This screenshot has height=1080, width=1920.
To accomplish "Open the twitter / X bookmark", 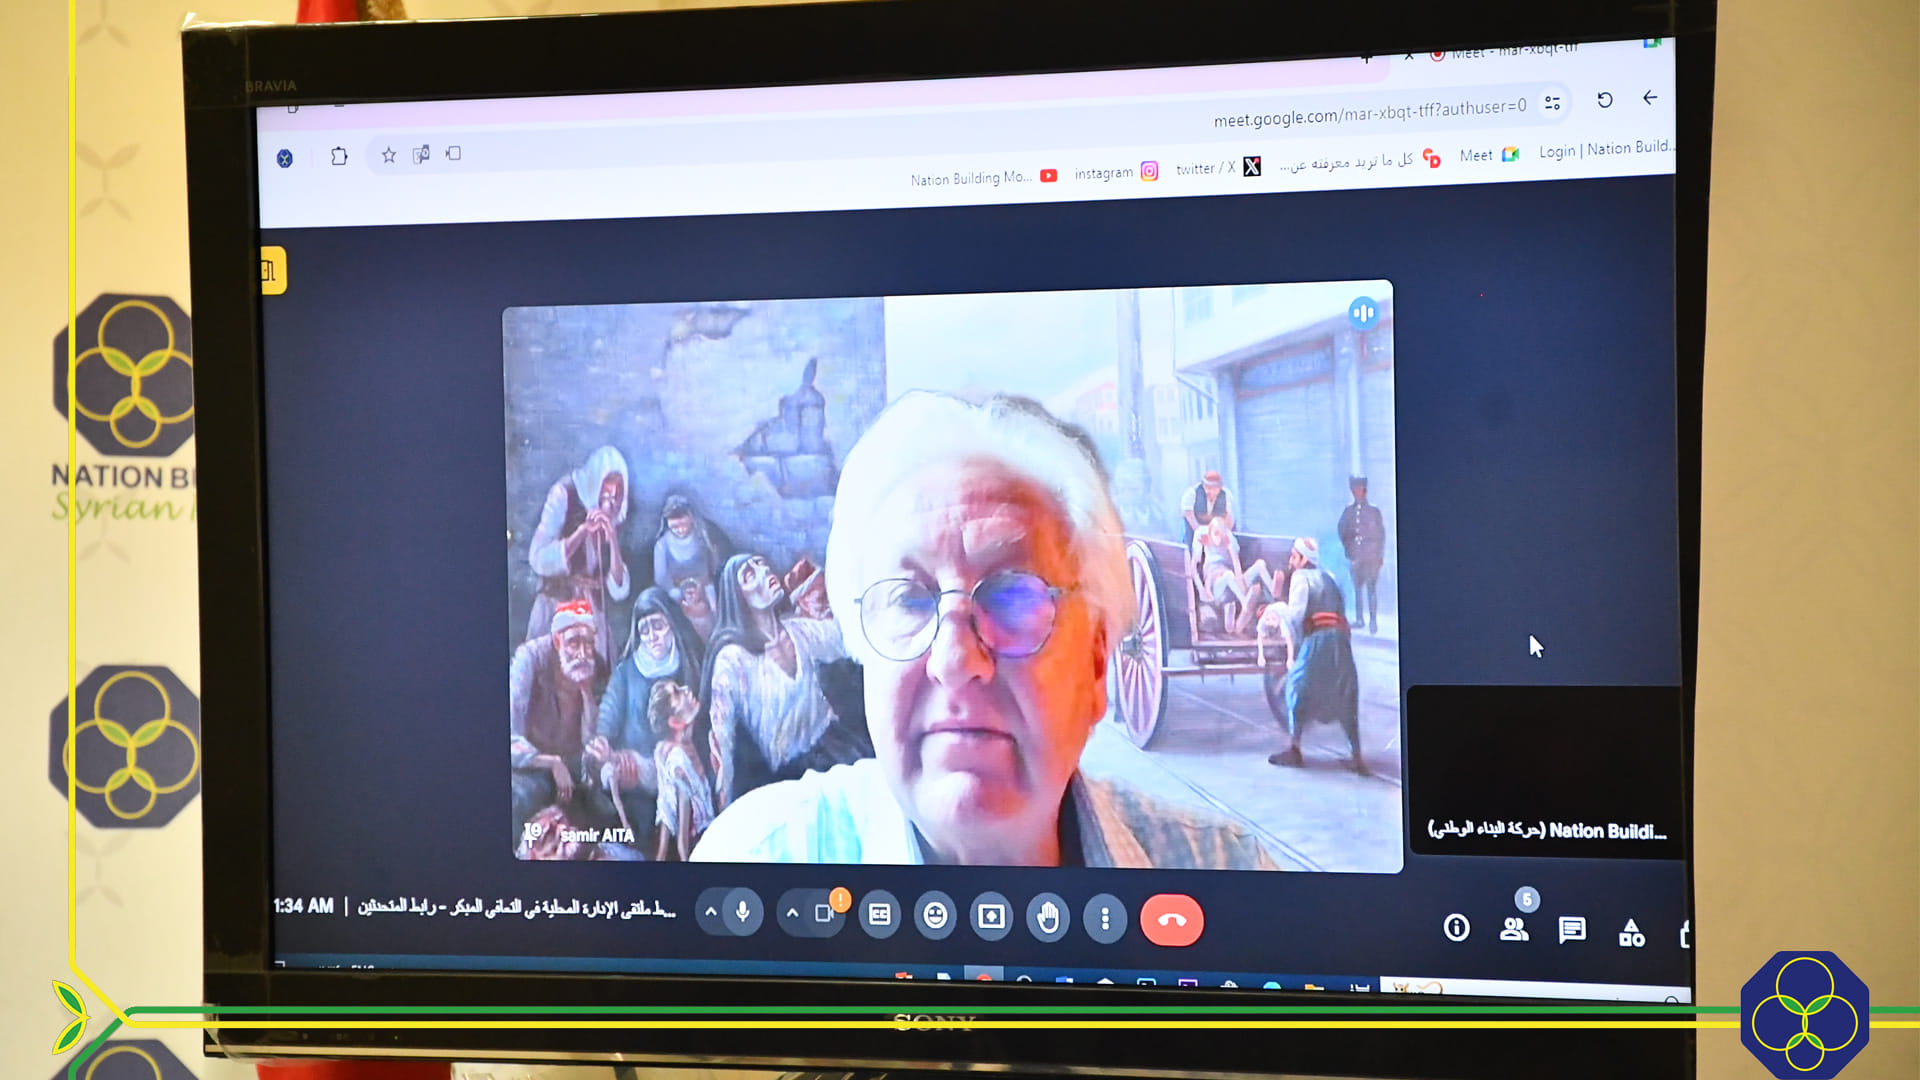I will click(1217, 167).
